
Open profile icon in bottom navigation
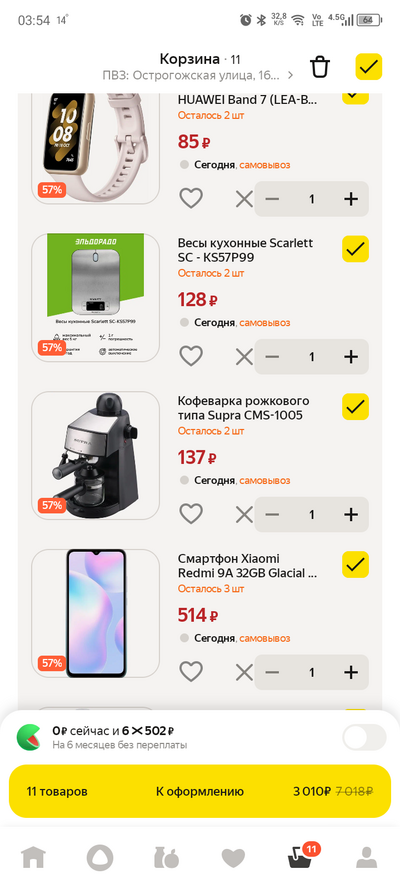(x=367, y=857)
